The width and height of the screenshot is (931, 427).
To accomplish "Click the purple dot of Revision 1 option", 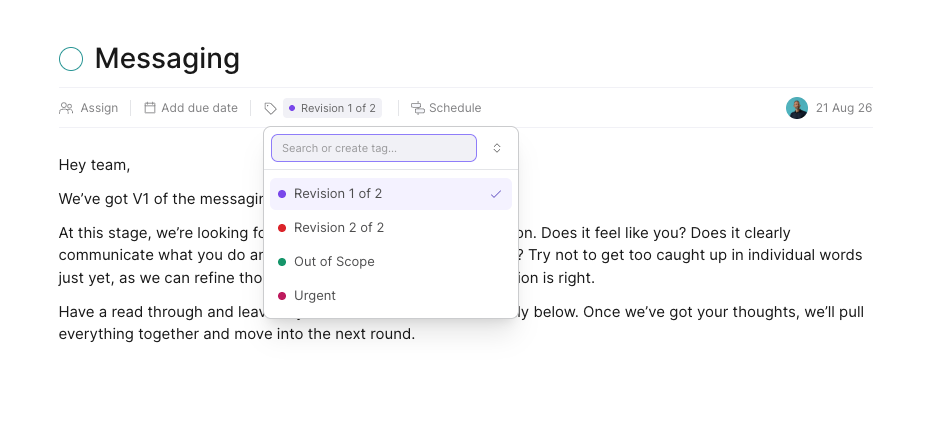I will 282,194.
